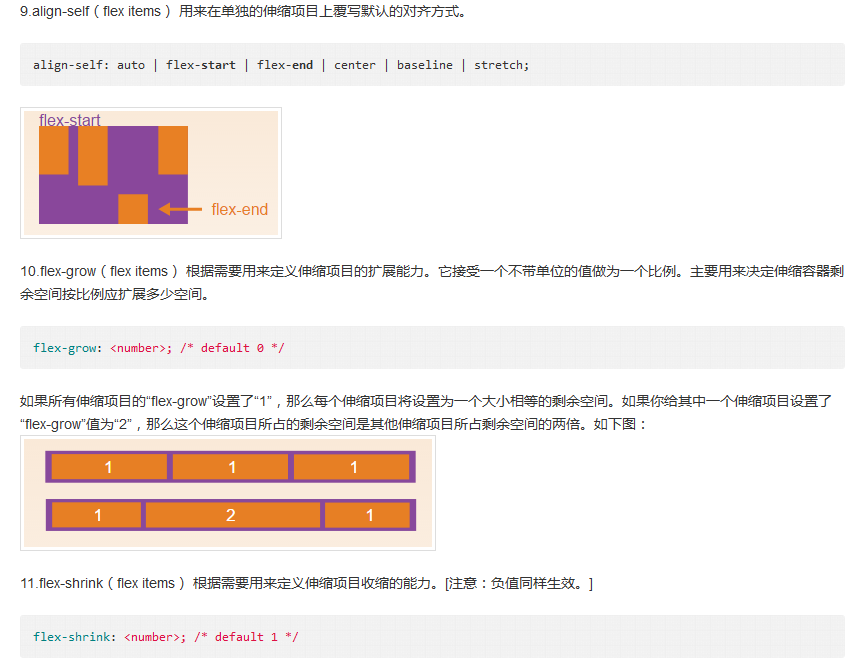
Task: Click the 'auto' value in the align-self code
Action: 131,65
